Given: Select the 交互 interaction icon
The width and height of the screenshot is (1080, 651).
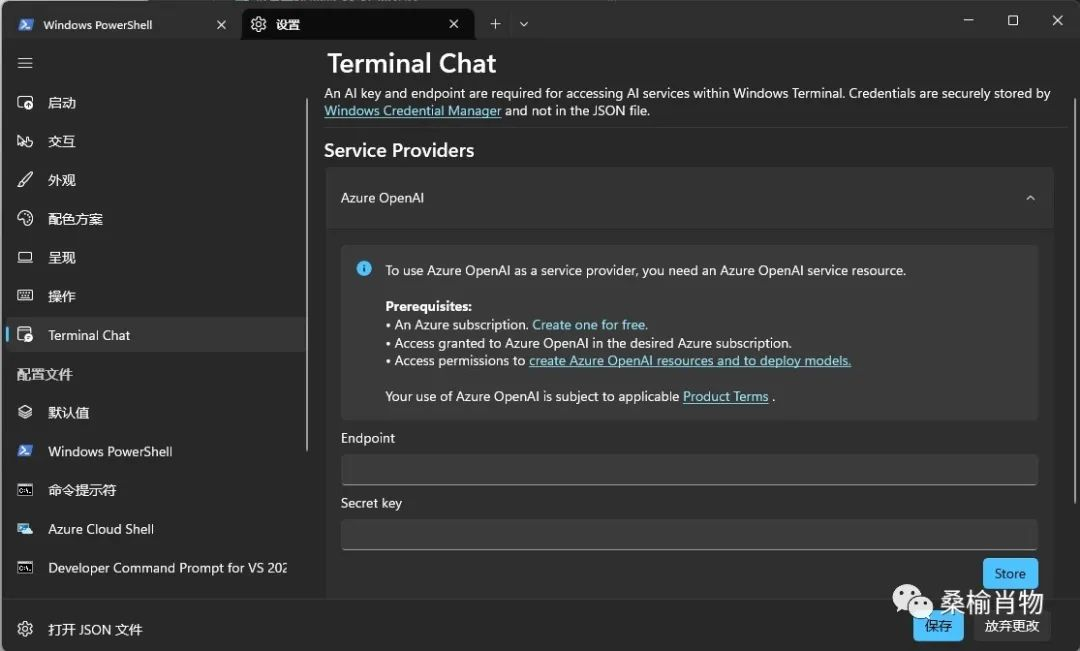Looking at the screenshot, I should click(26, 142).
